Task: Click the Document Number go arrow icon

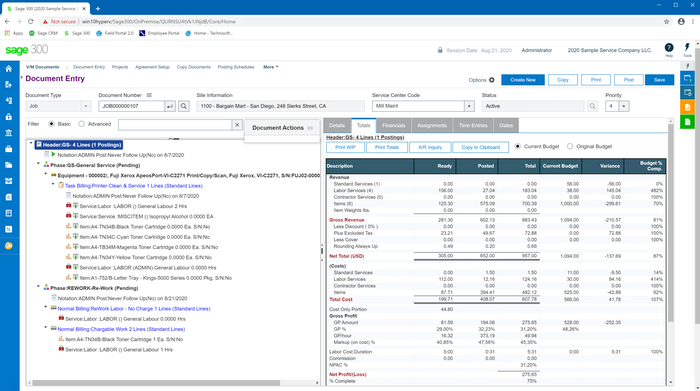Action: click(x=170, y=106)
